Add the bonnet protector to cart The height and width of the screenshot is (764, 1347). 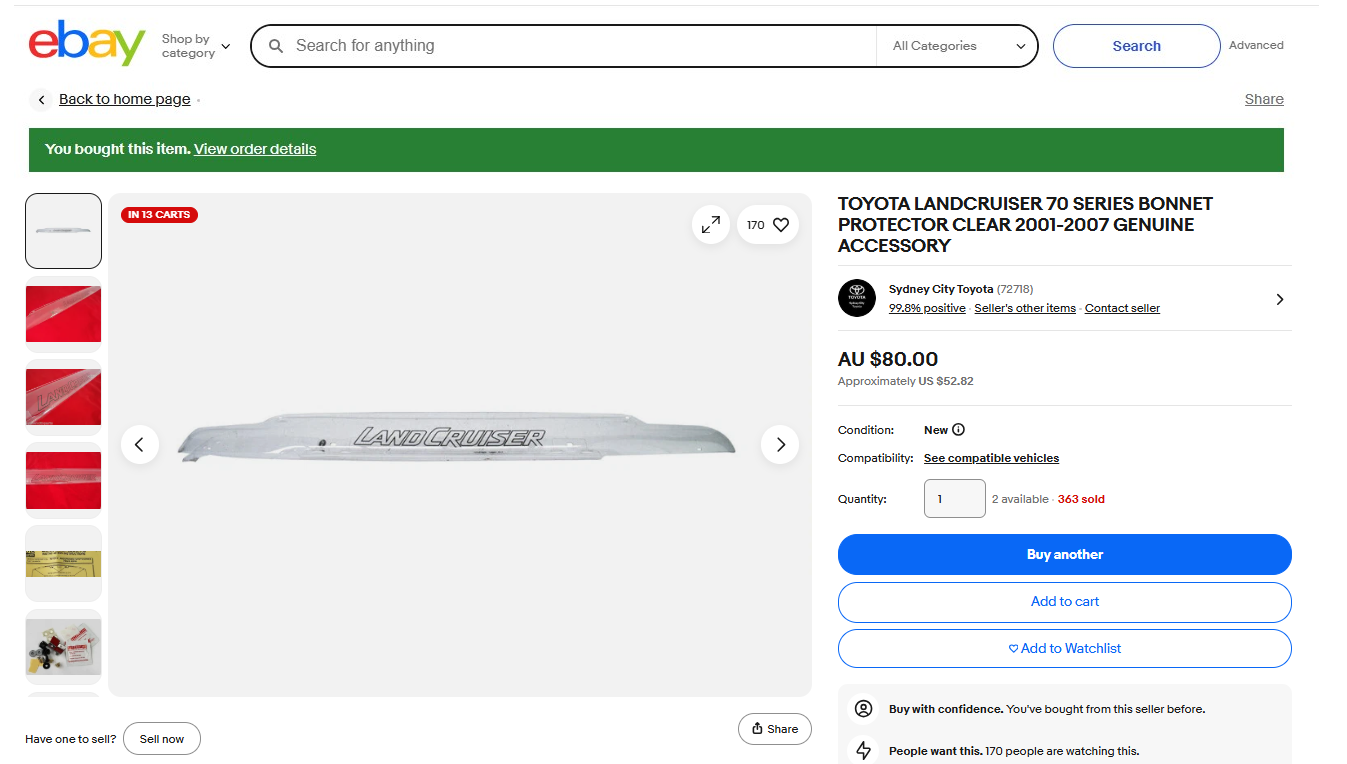tap(1064, 601)
